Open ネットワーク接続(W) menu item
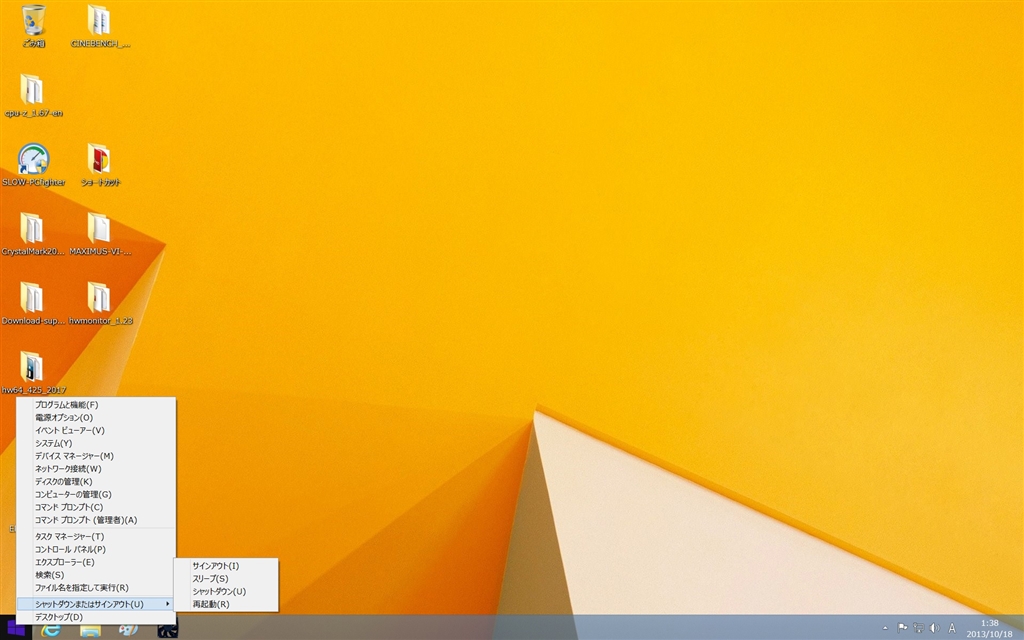Screen dimensions: 1024x640 (96, 469)
